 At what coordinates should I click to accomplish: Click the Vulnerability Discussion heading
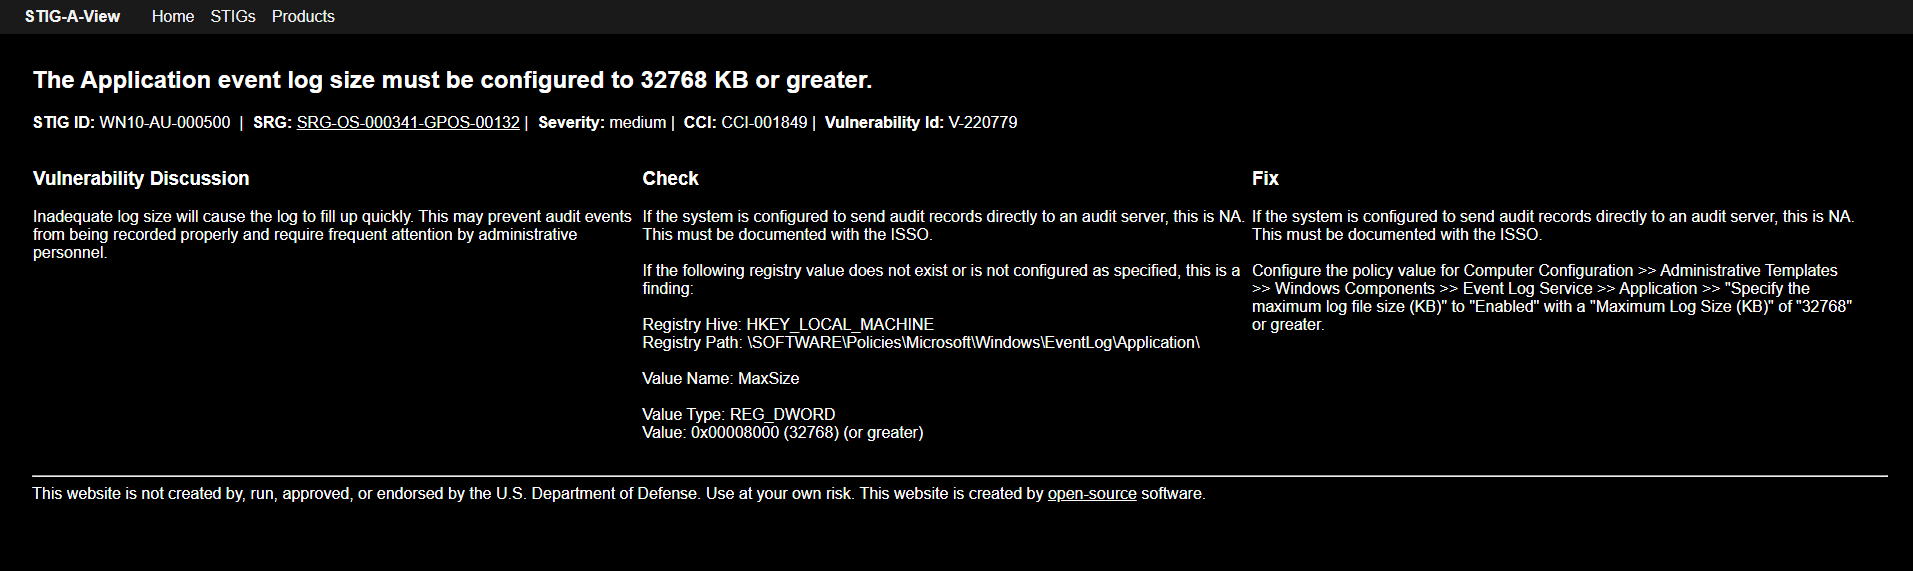pos(141,178)
